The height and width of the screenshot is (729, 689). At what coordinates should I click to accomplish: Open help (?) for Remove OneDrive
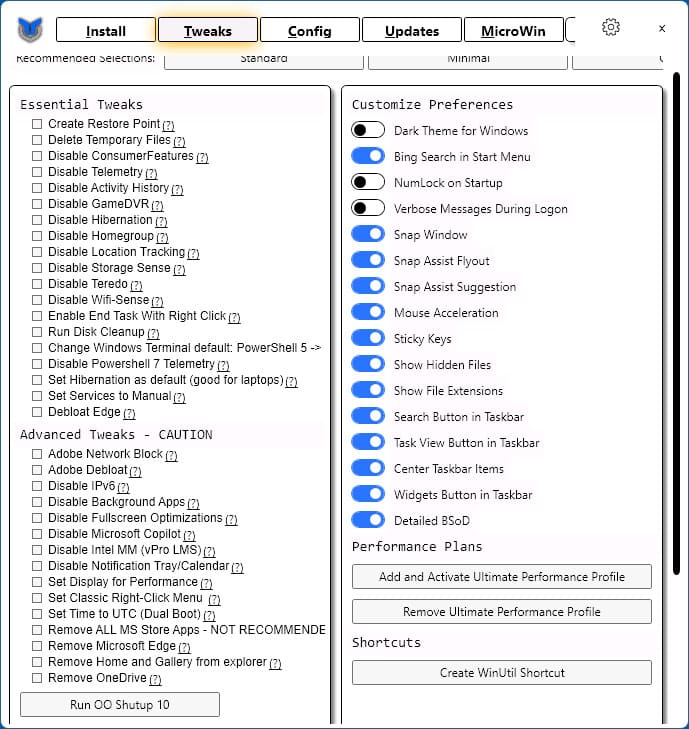pyautogui.click(x=155, y=679)
